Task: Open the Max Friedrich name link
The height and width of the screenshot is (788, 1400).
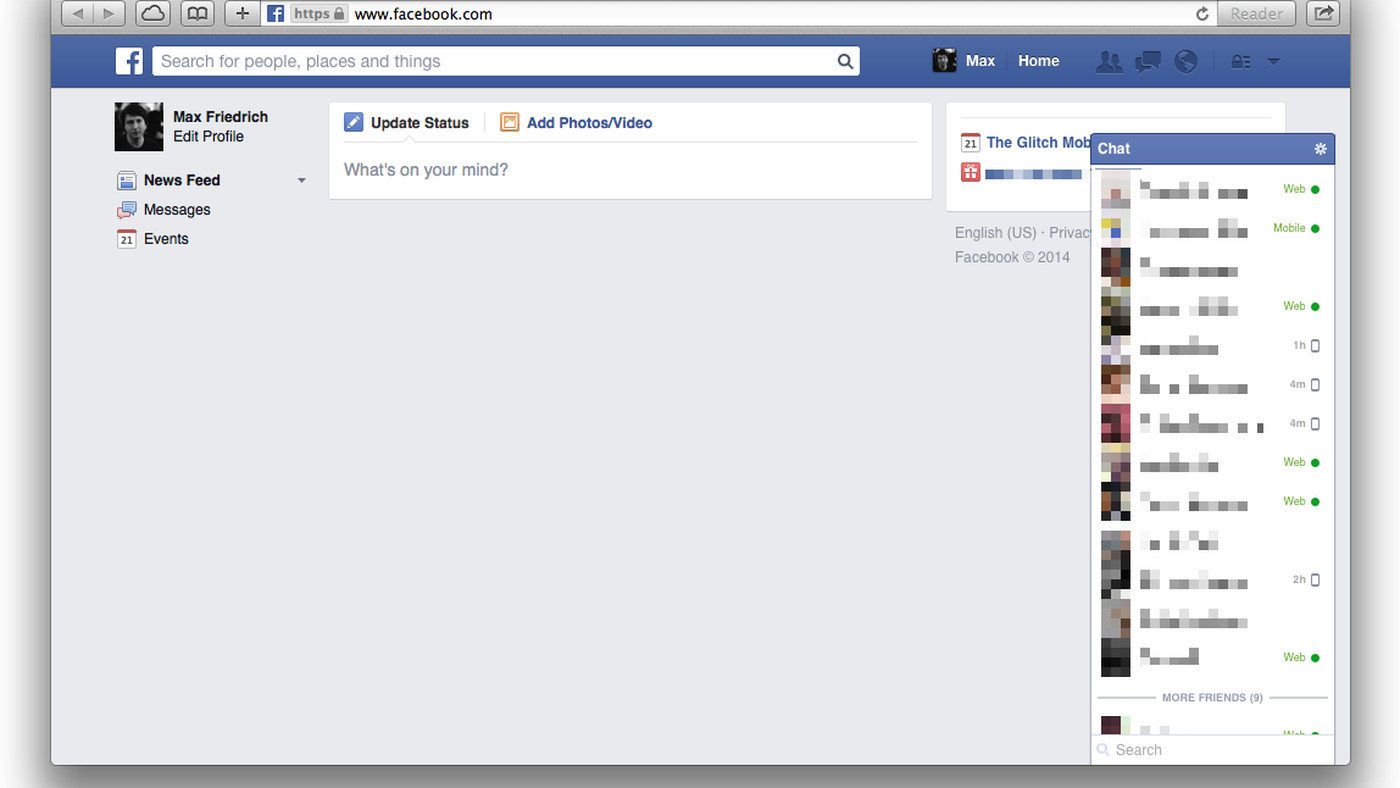Action: pos(220,117)
